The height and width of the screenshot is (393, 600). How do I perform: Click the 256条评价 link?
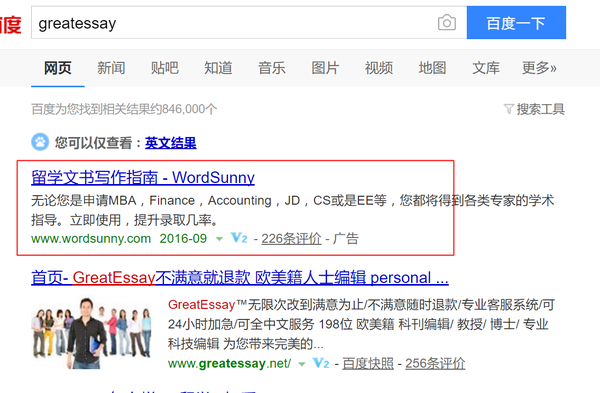point(435,363)
